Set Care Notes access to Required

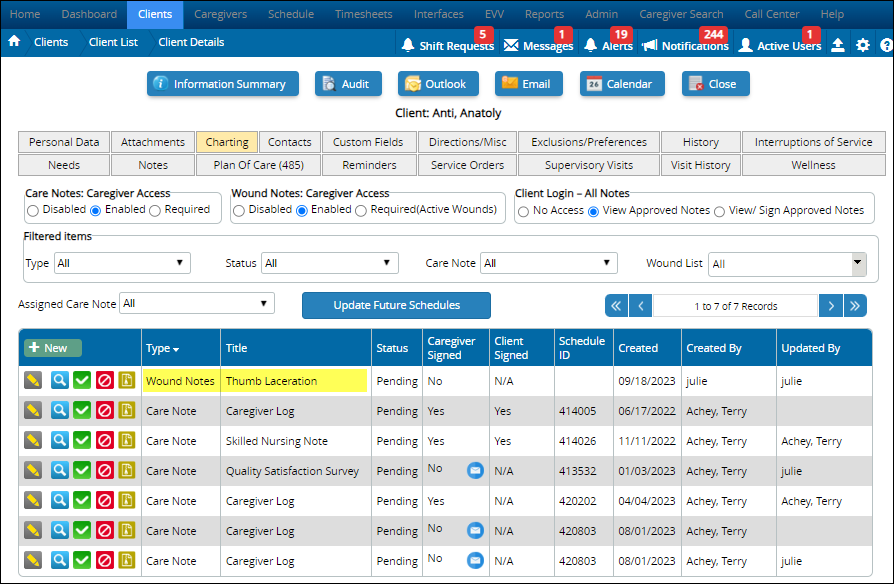[155, 210]
